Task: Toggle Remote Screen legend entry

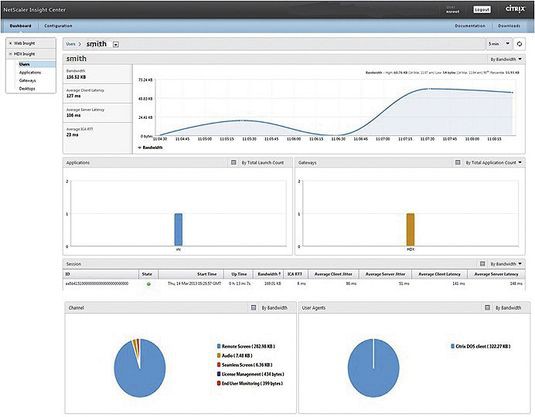Action: tap(246, 346)
